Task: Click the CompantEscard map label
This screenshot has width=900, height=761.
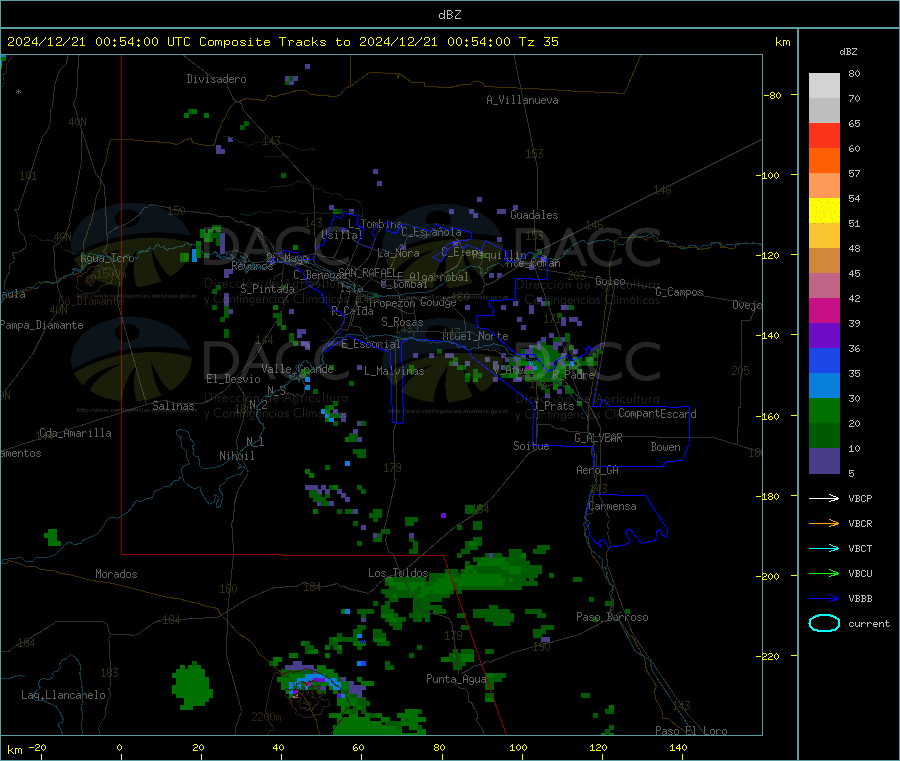Action: click(657, 414)
